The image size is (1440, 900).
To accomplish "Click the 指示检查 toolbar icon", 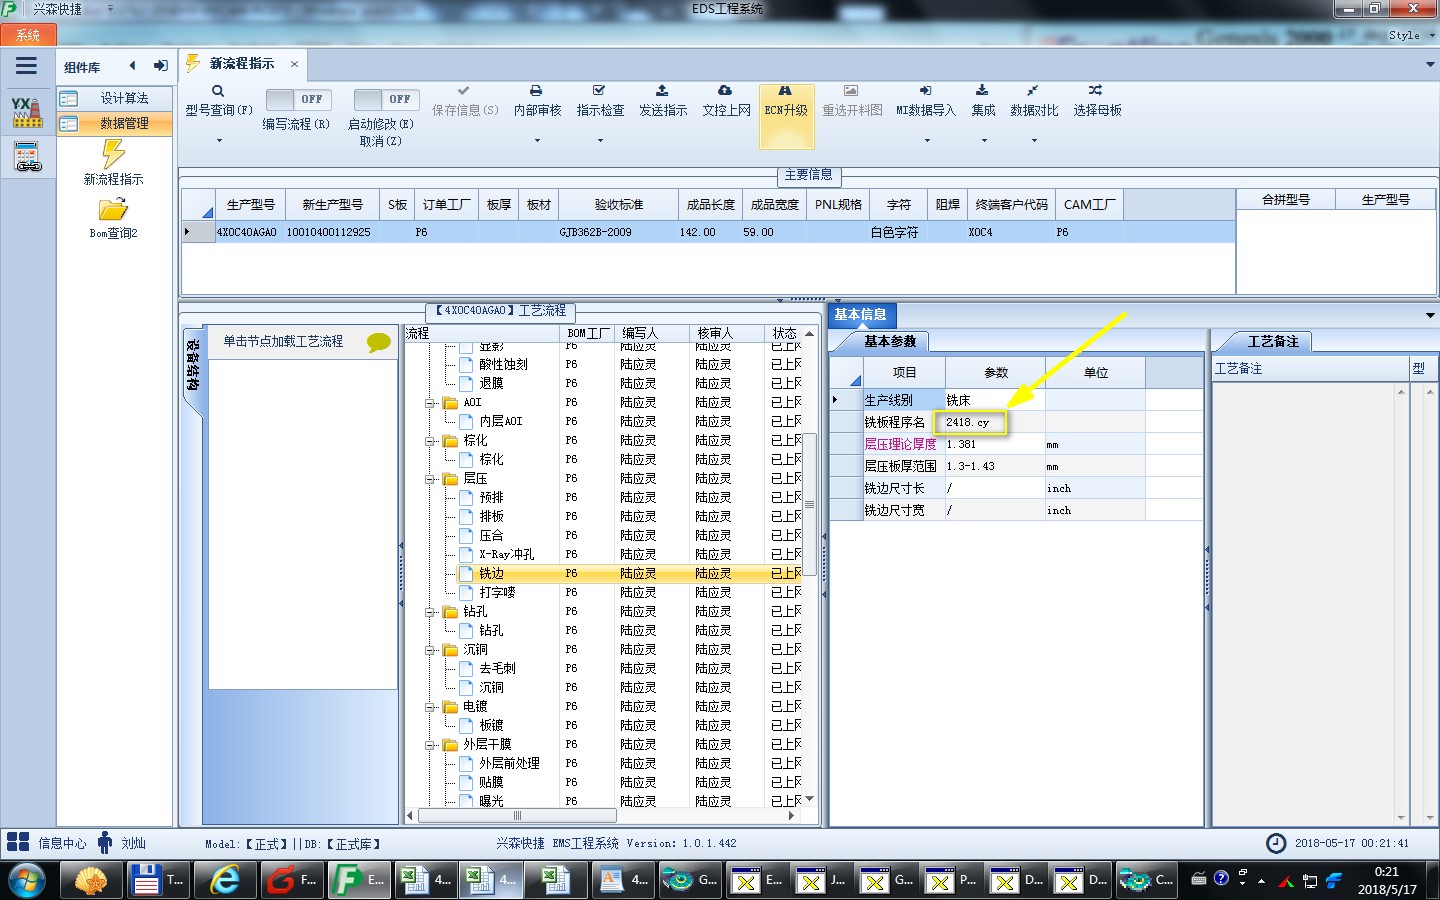I will pos(599,90).
